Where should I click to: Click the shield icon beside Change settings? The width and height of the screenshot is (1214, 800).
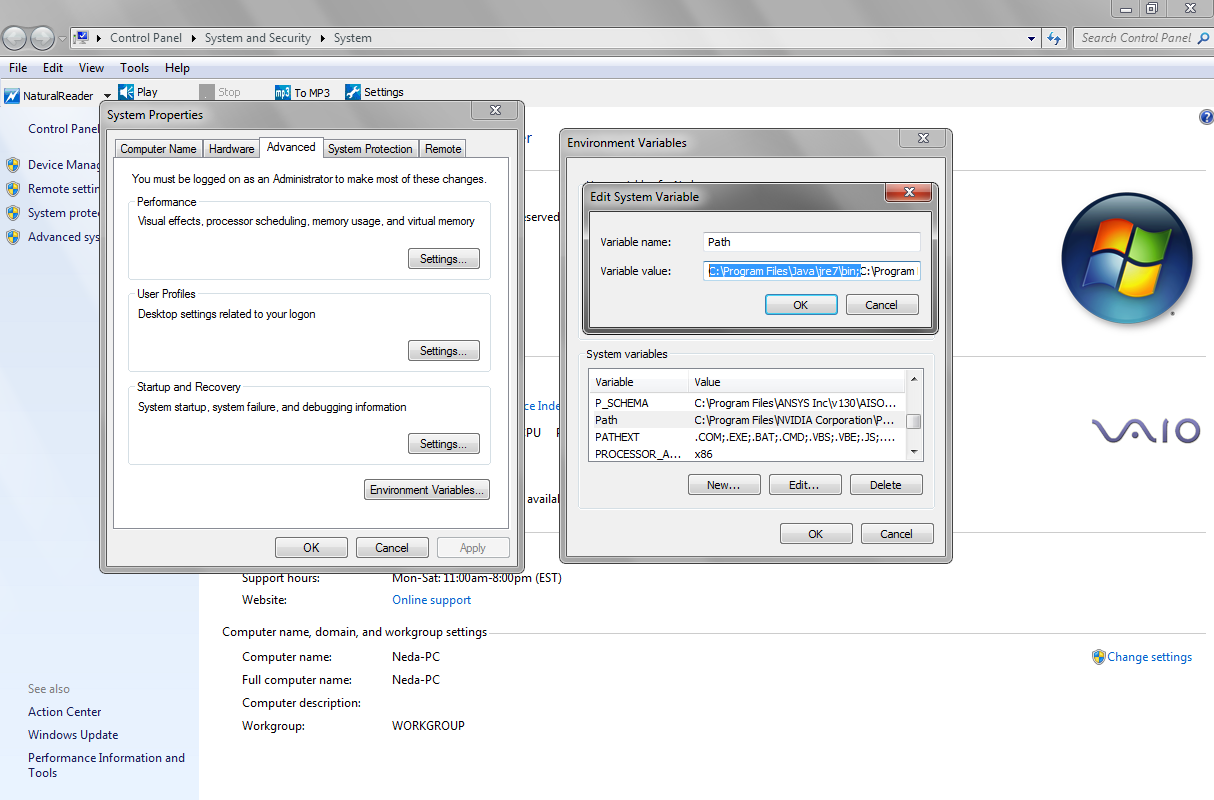pyautogui.click(x=1098, y=657)
